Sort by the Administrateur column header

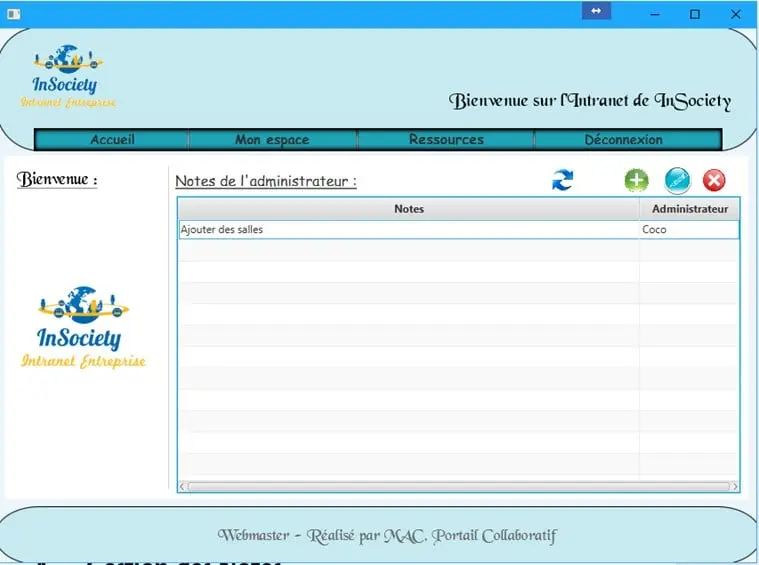tap(689, 209)
